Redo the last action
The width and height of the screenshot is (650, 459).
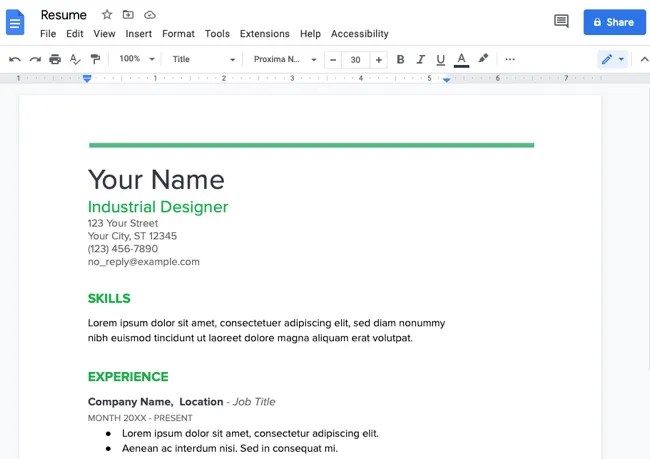click(35, 59)
